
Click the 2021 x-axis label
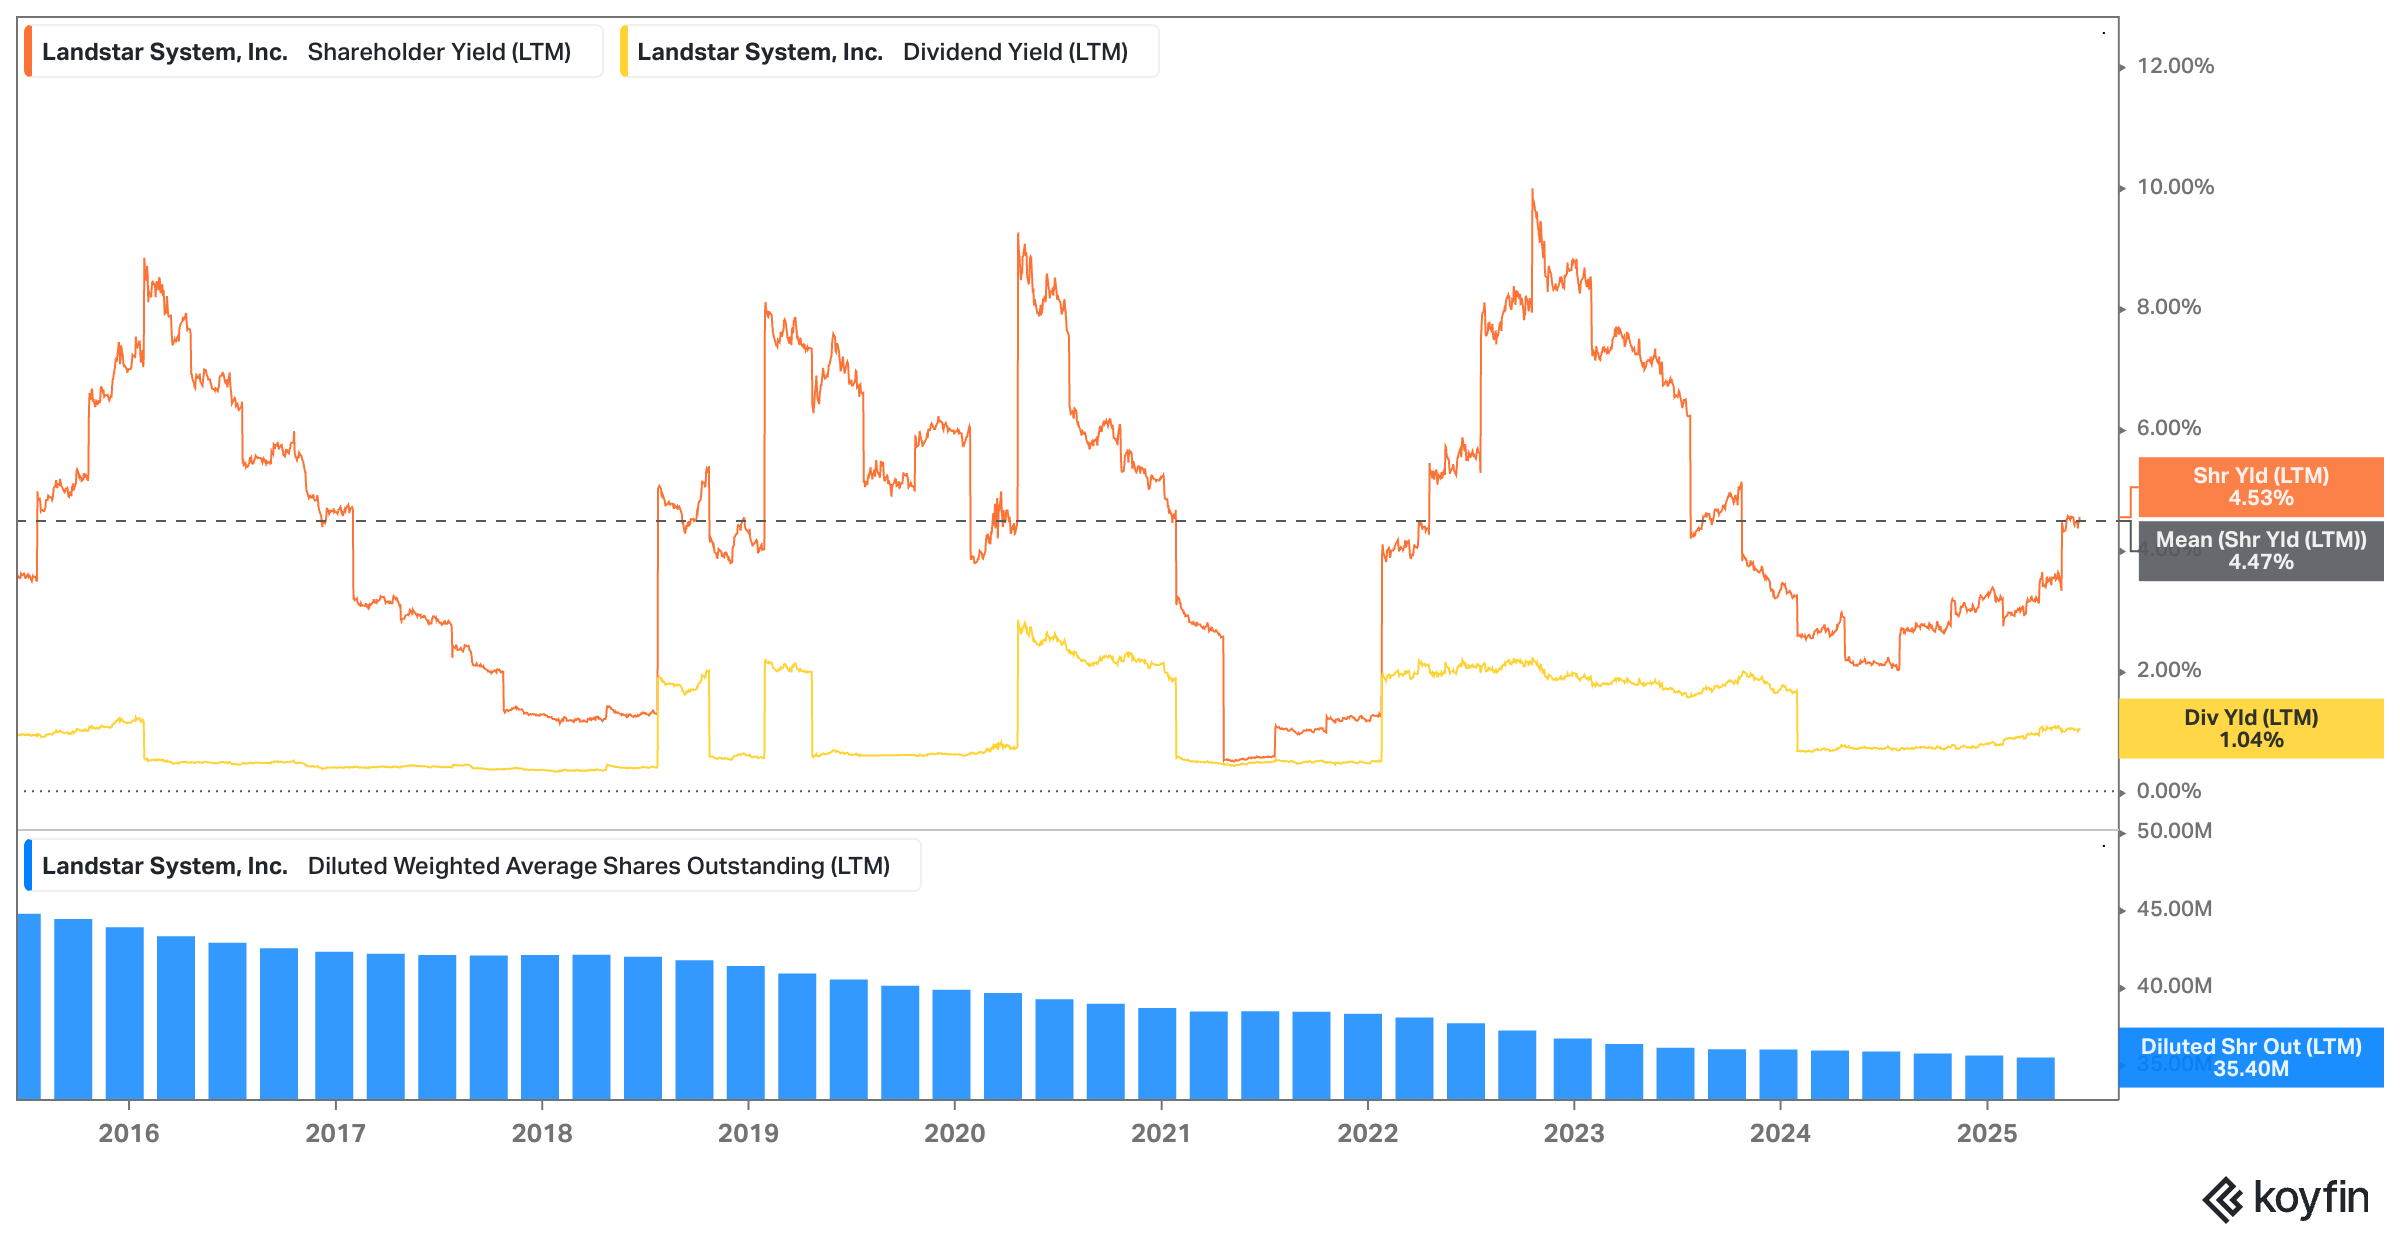coord(1161,1133)
